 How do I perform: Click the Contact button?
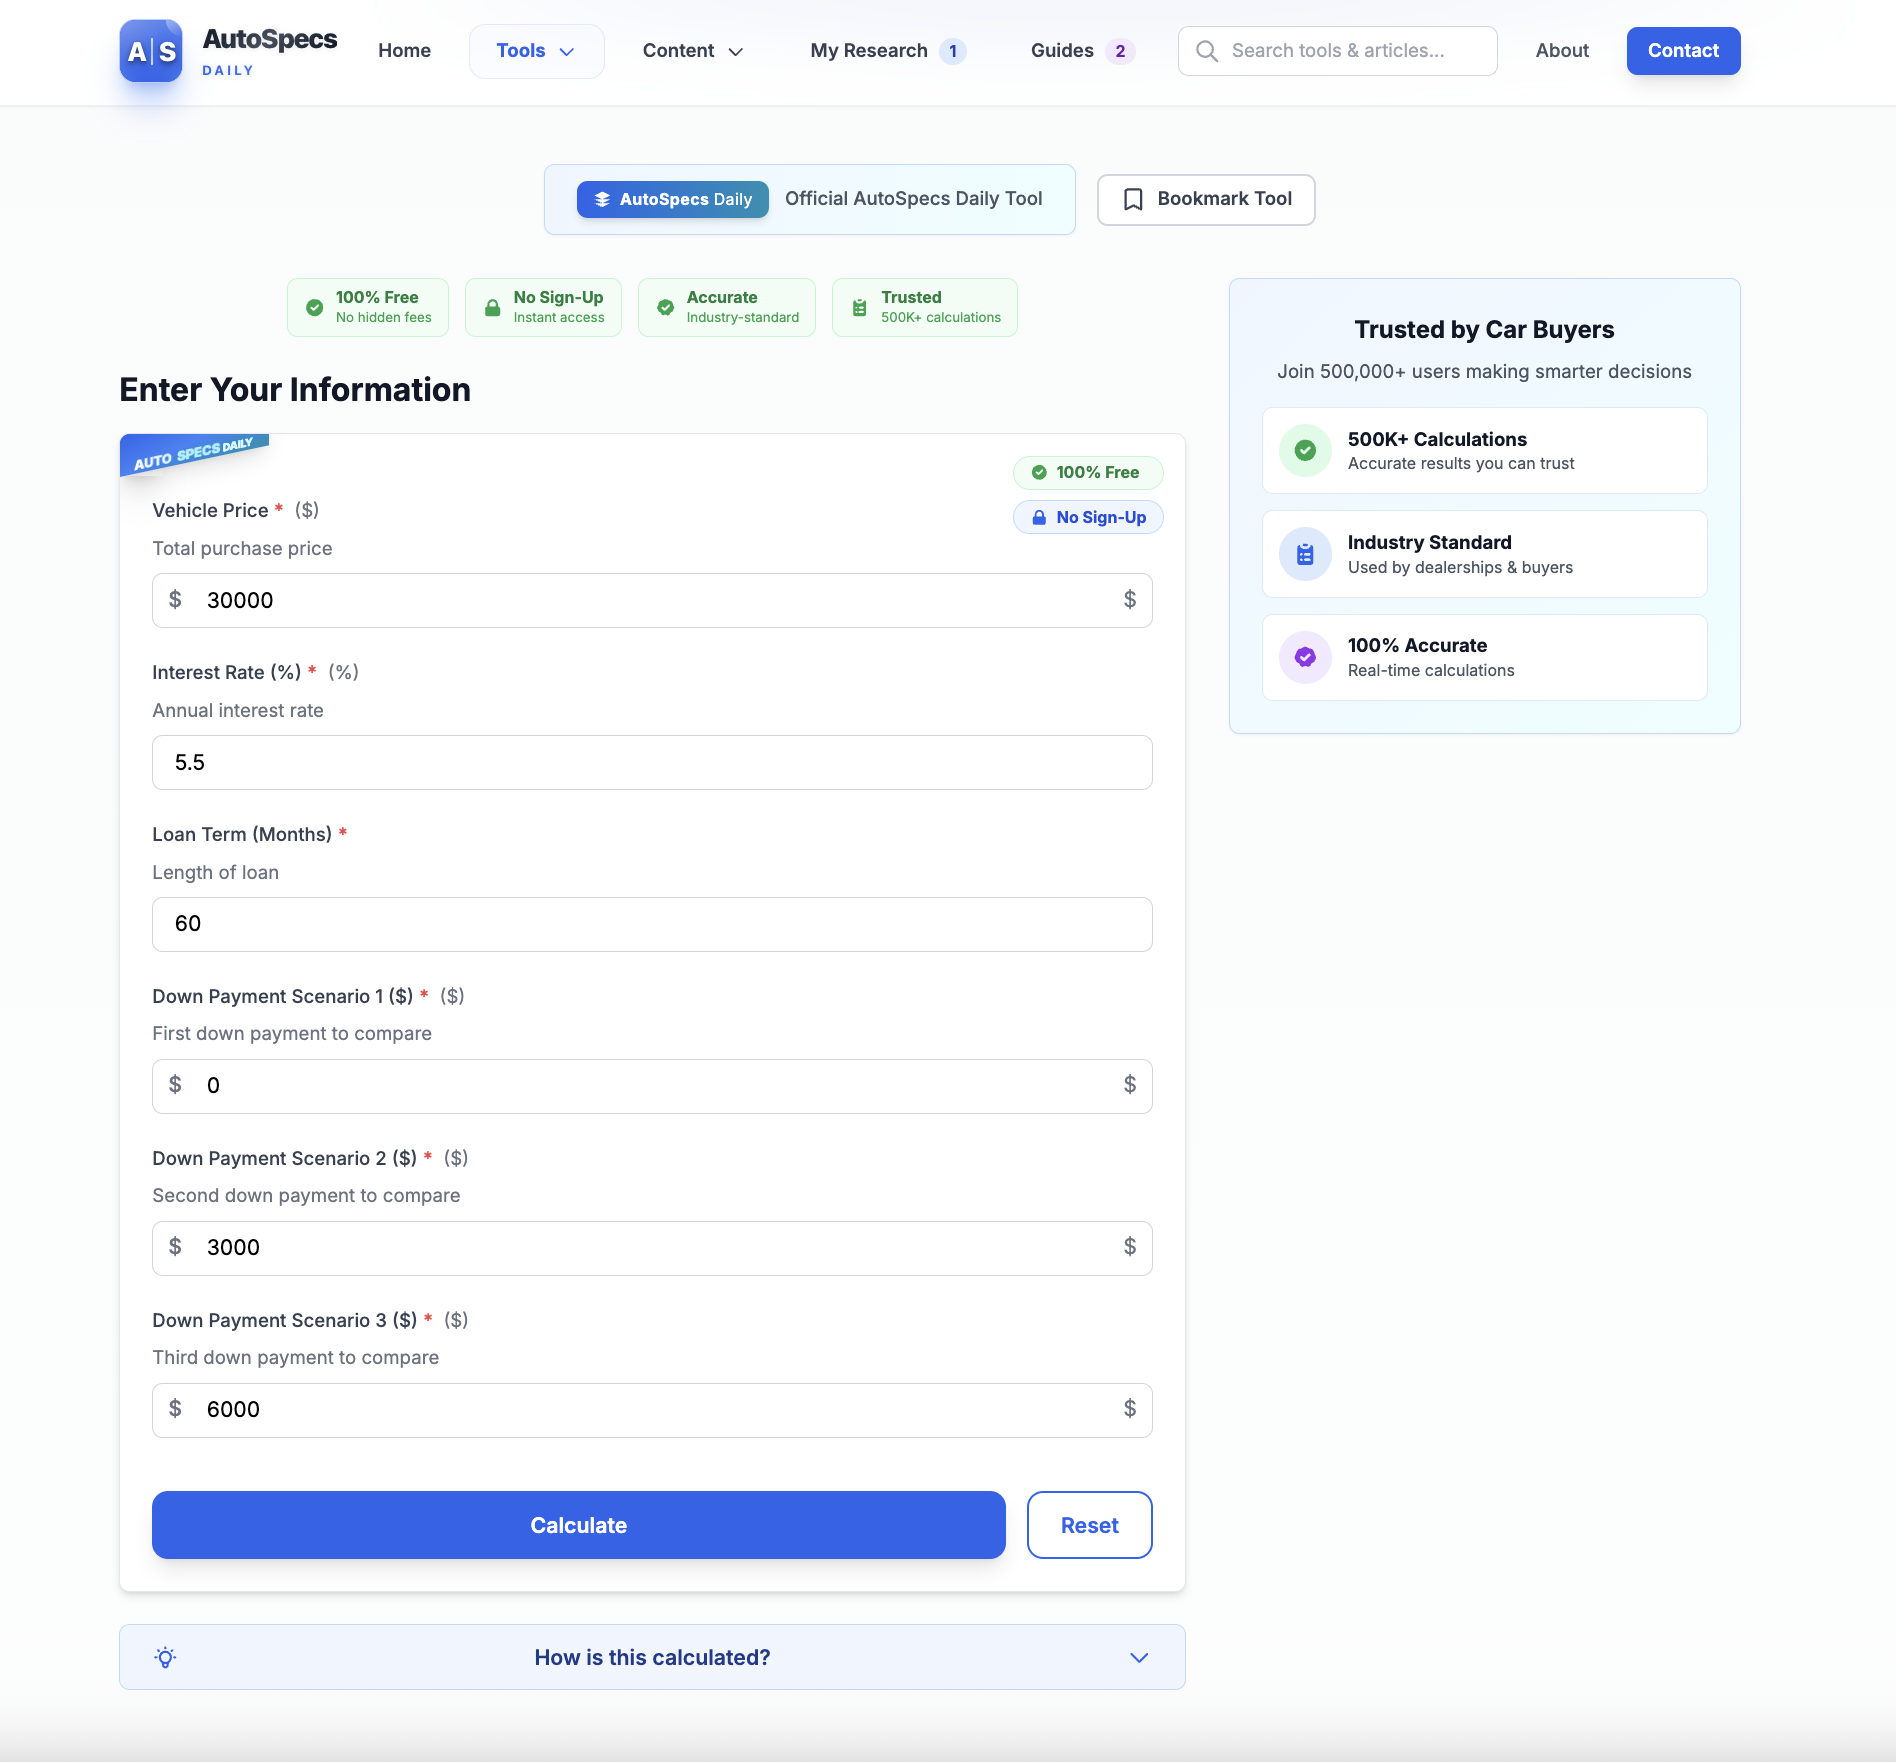(1683, 51)
